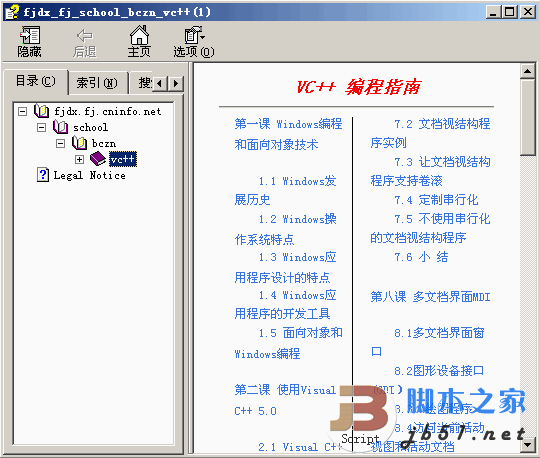Click the scrollbar down arrow
This screenshot has width=540, height=458.
point(528,445)
